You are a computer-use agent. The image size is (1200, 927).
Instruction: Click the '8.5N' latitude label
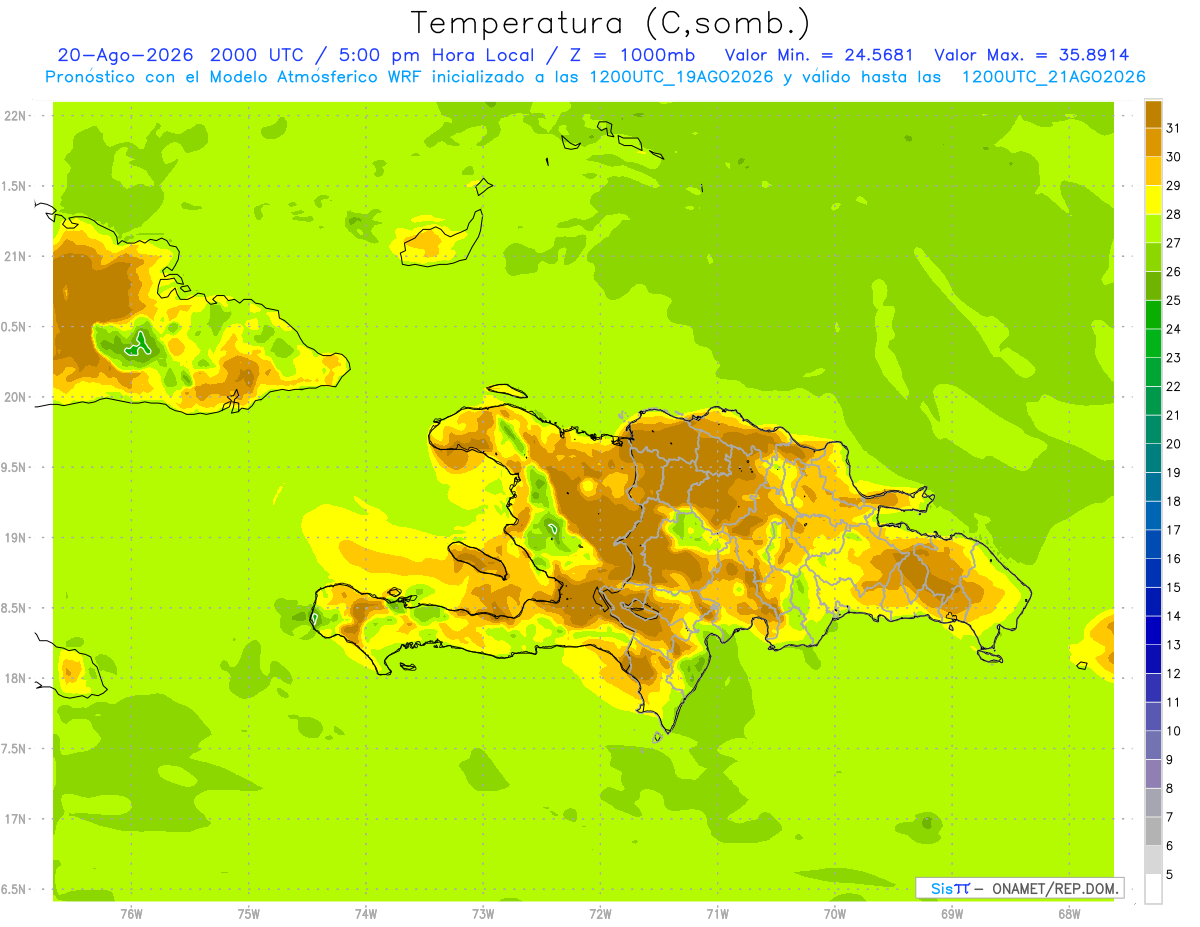pos(14,608)
